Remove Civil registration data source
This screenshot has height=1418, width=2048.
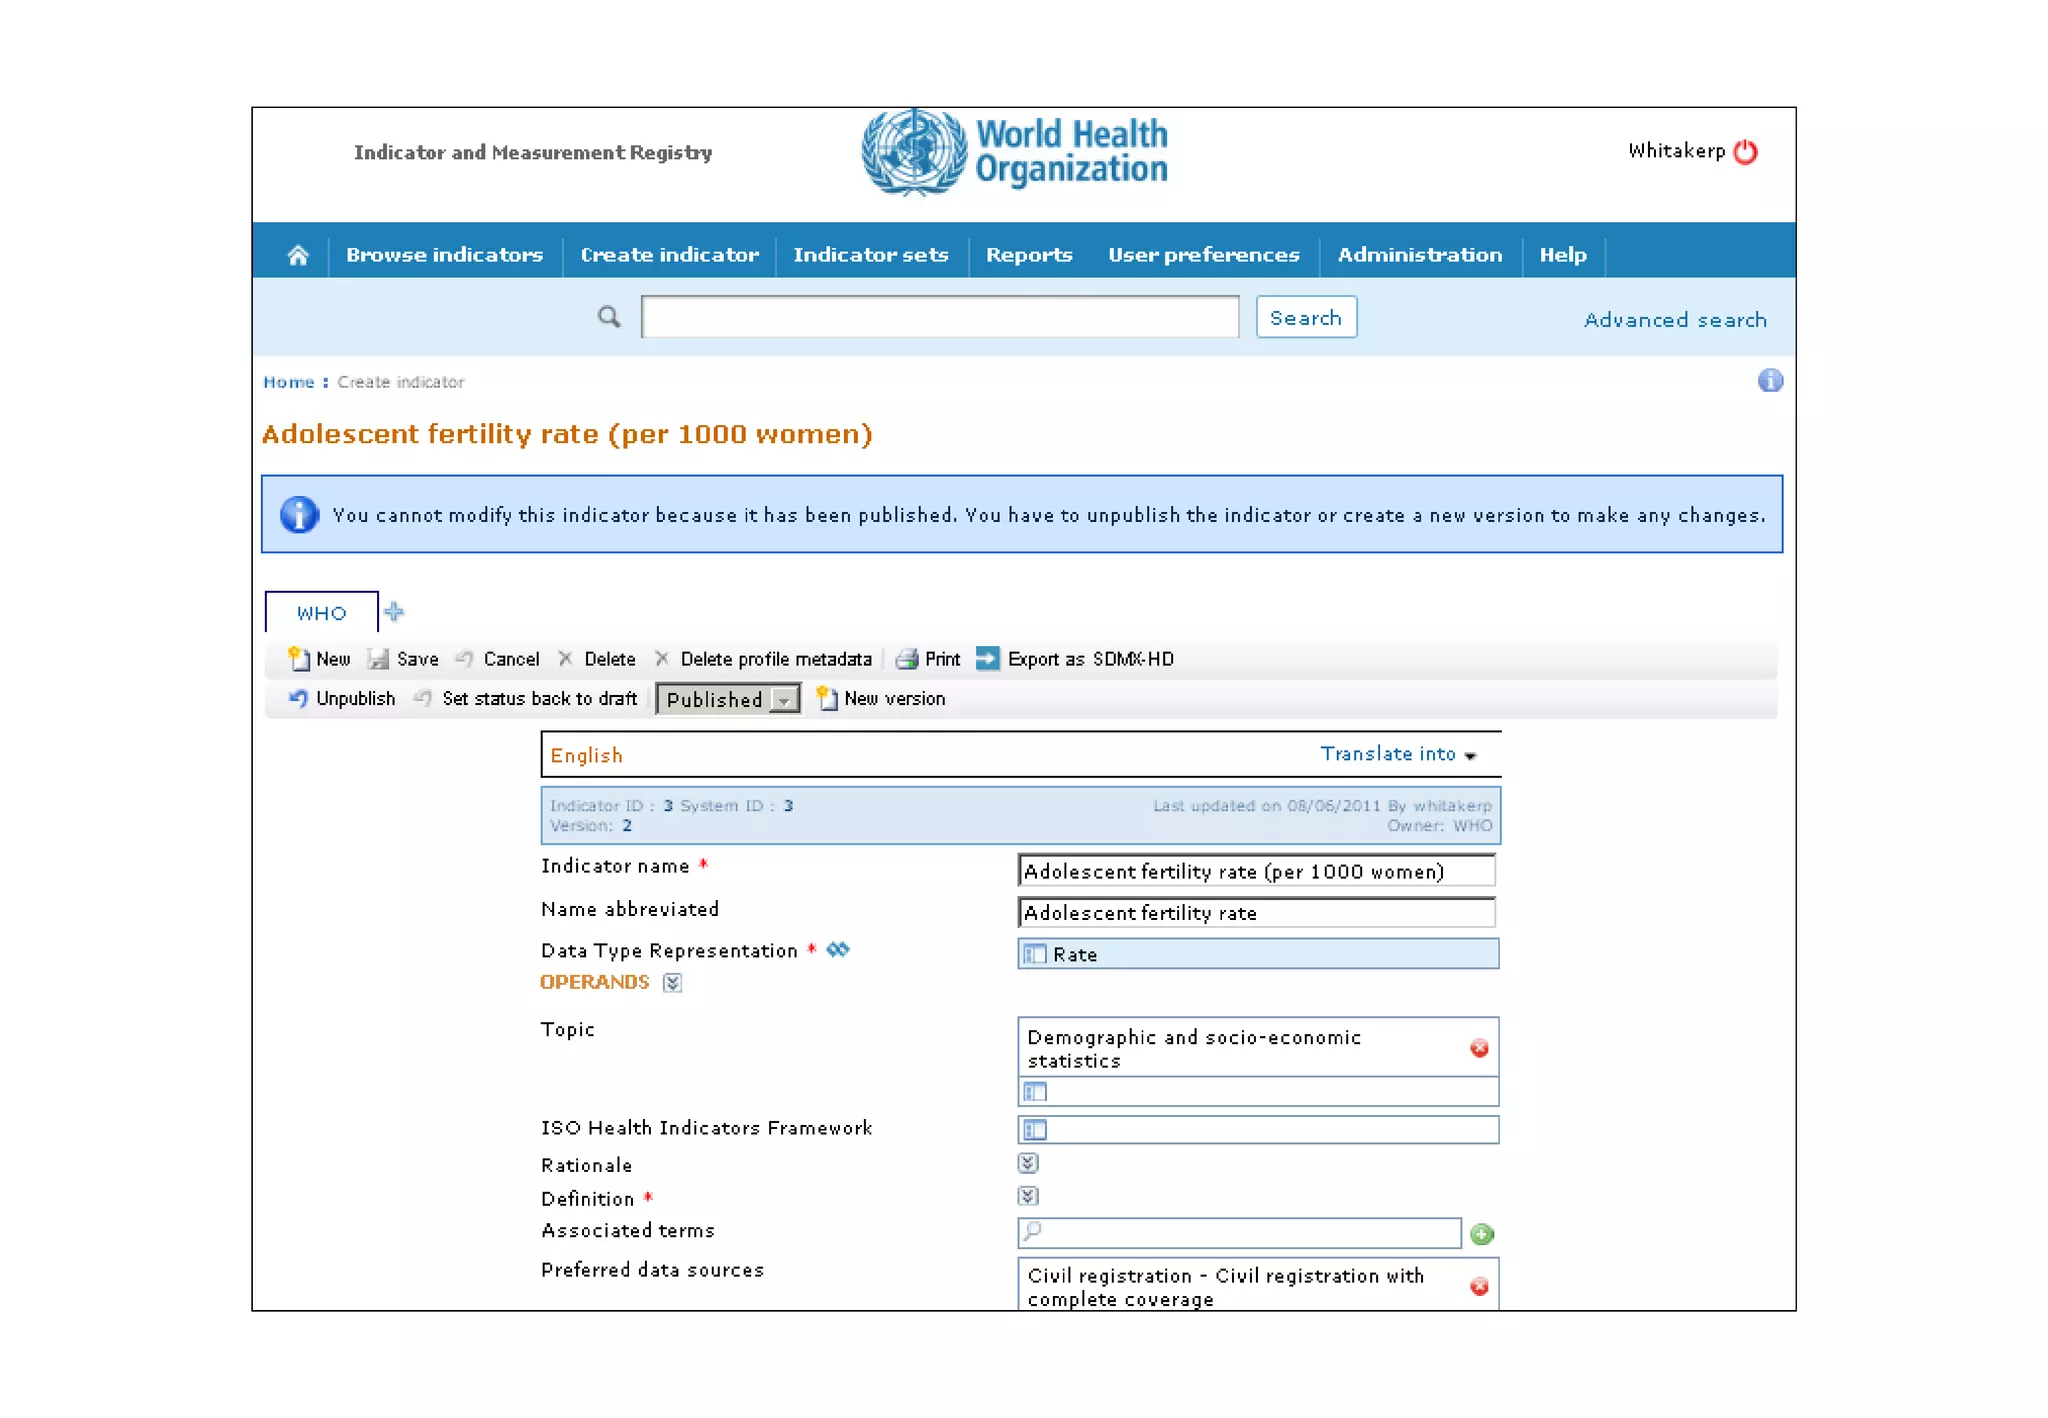1479,1286
